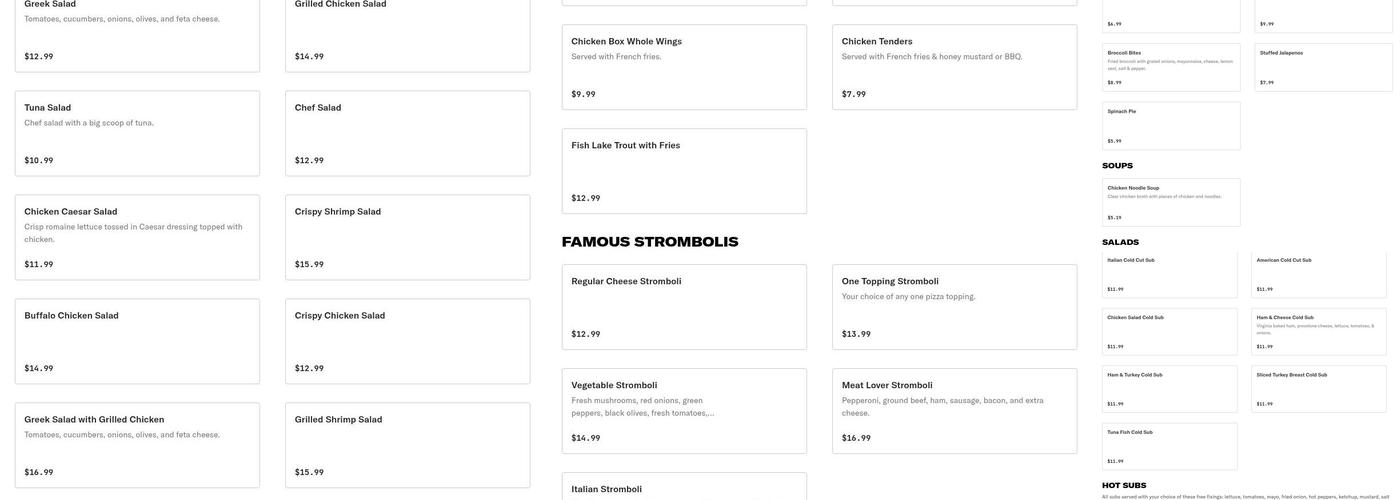Click the Crispy Shrimp Salad card

407,238
